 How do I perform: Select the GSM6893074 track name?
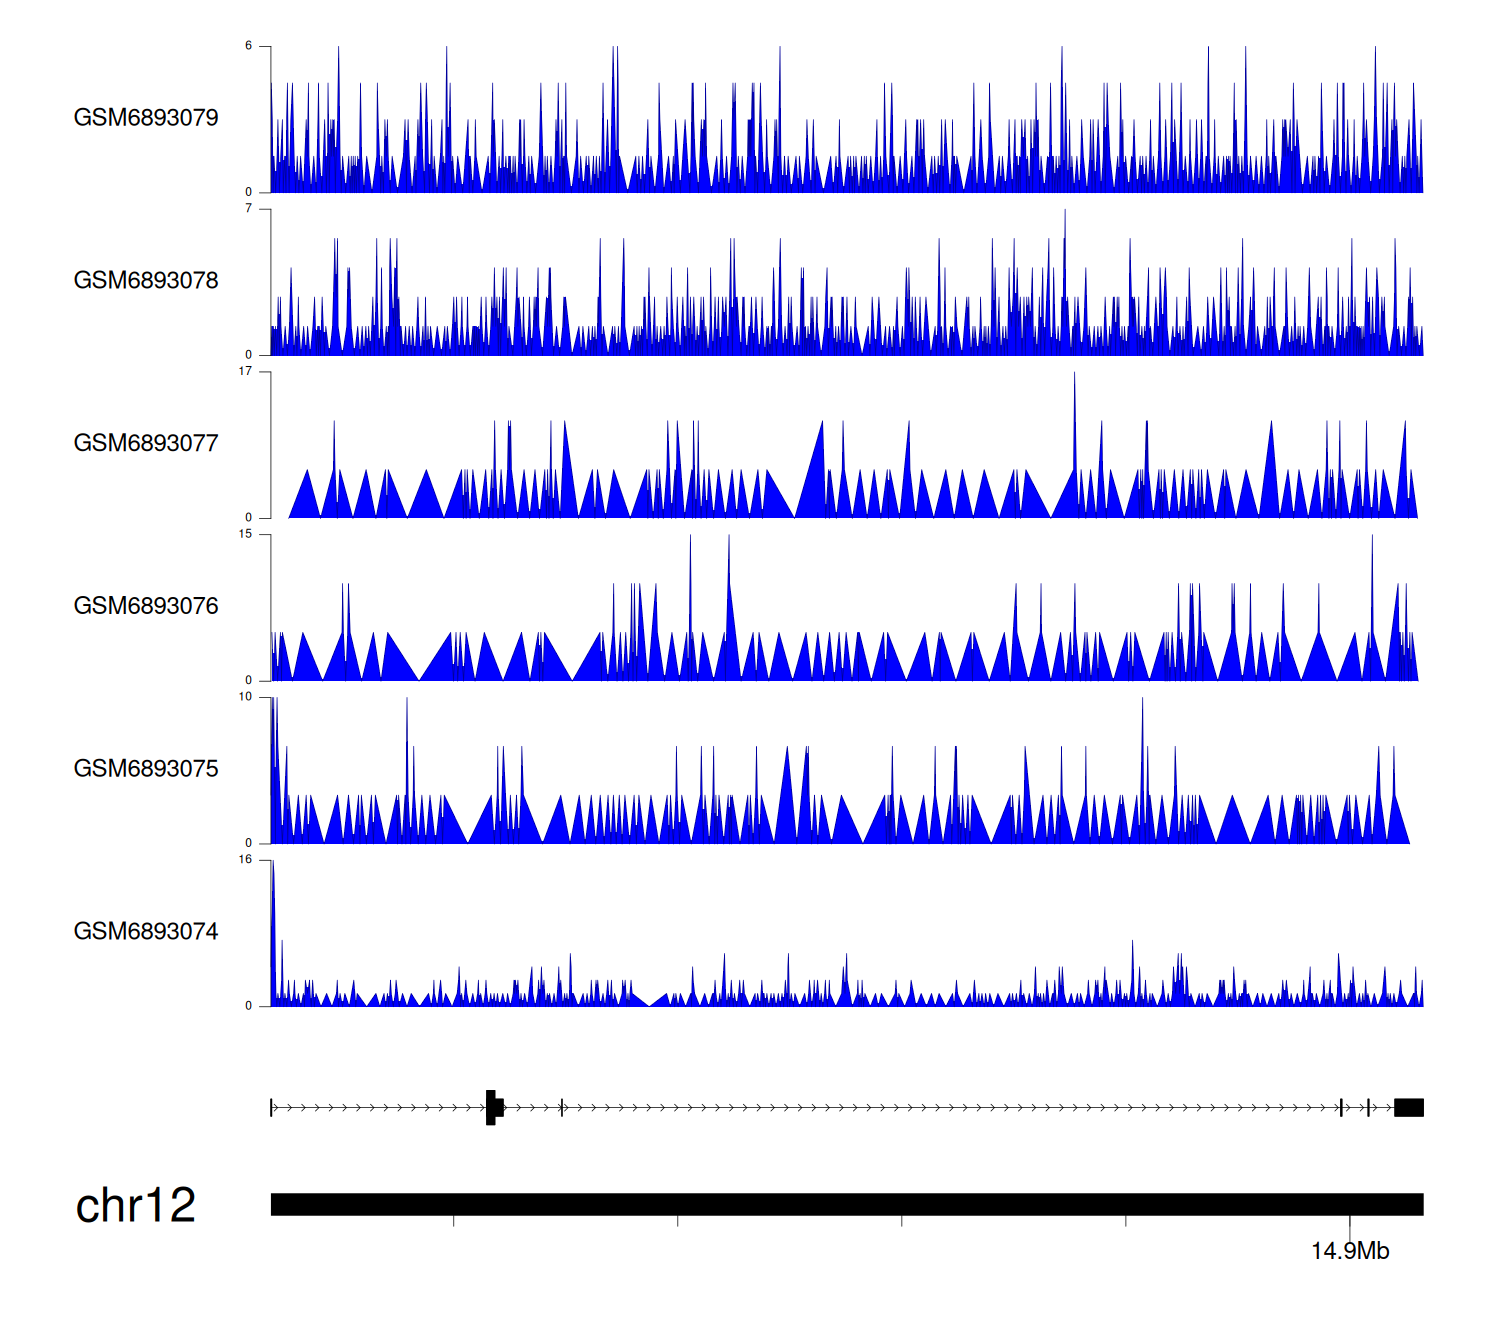click(146, 932)
